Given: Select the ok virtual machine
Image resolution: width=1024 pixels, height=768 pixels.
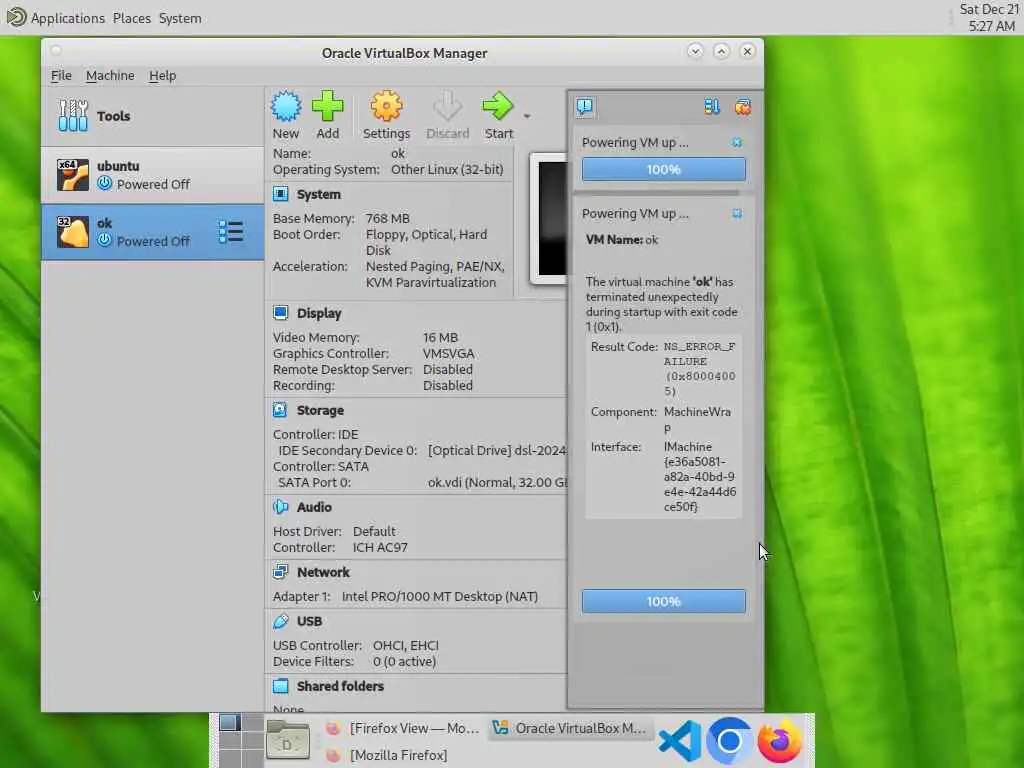Looking at the screenshot, I should pos(153,232).
